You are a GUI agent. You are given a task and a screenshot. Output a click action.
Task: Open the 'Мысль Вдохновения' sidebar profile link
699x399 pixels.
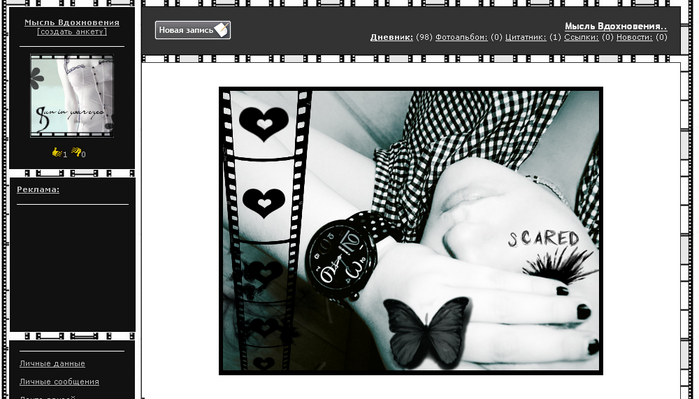coord(72,22)
